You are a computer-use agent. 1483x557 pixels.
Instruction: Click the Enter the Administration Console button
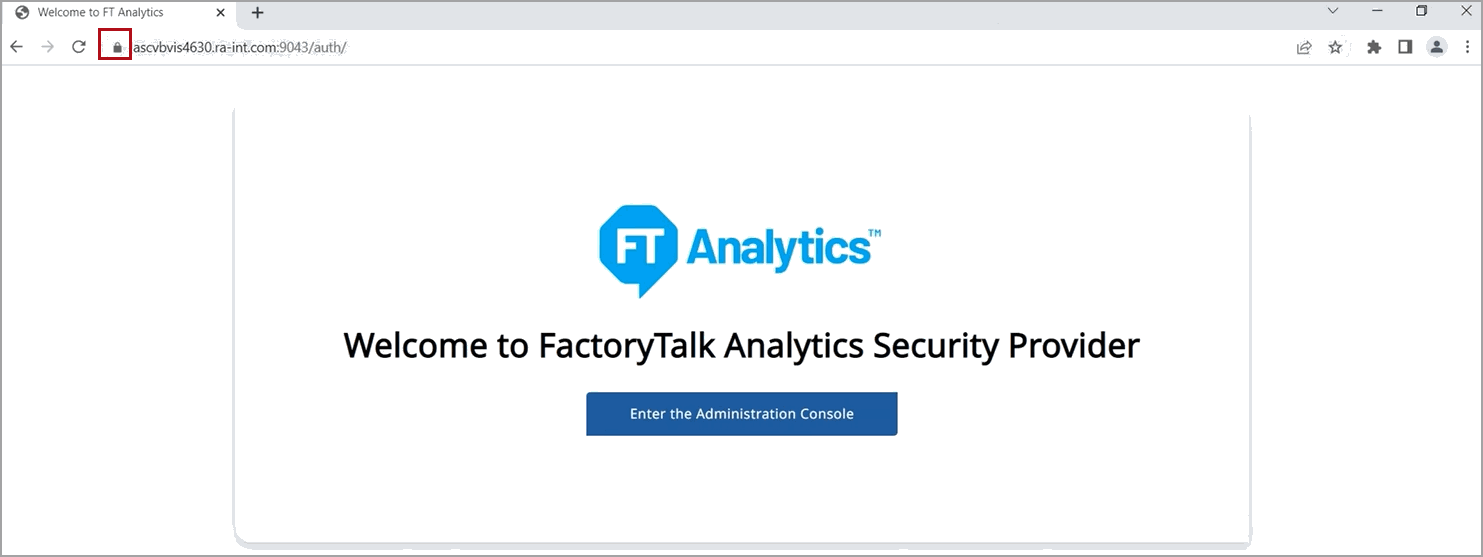click(741, 414)
